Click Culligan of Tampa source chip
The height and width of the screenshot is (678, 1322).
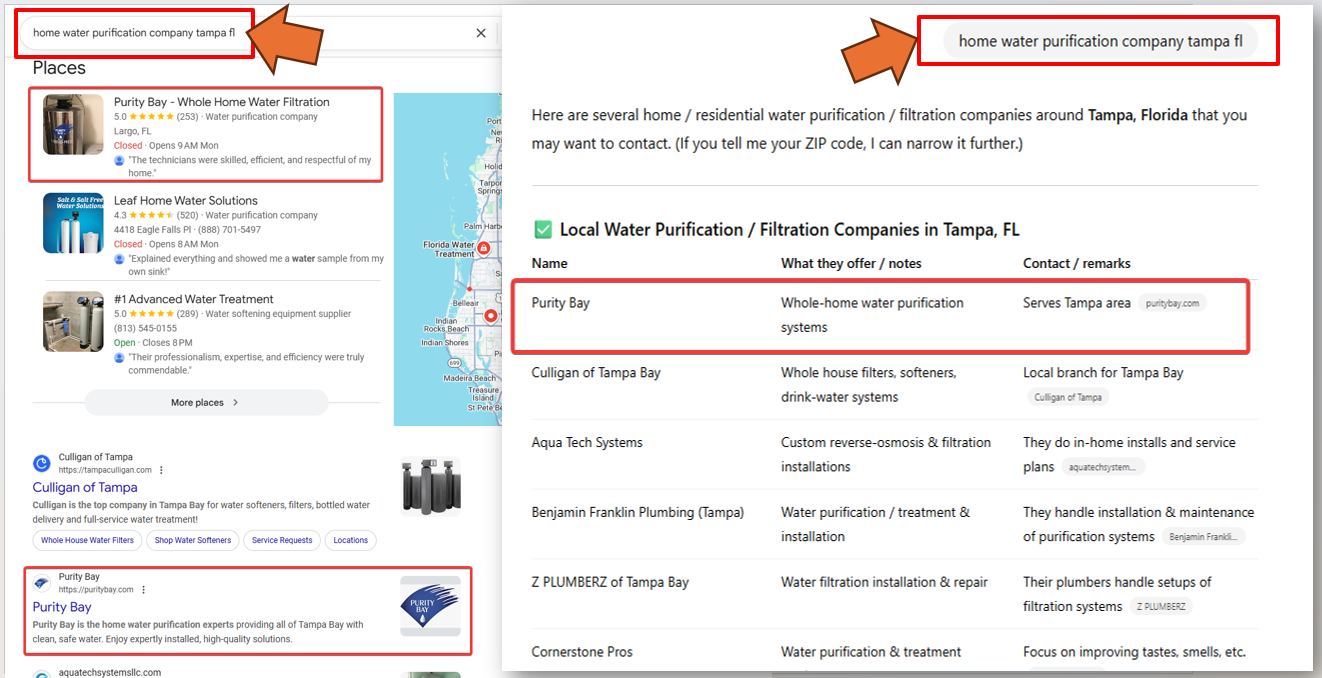1068,397
